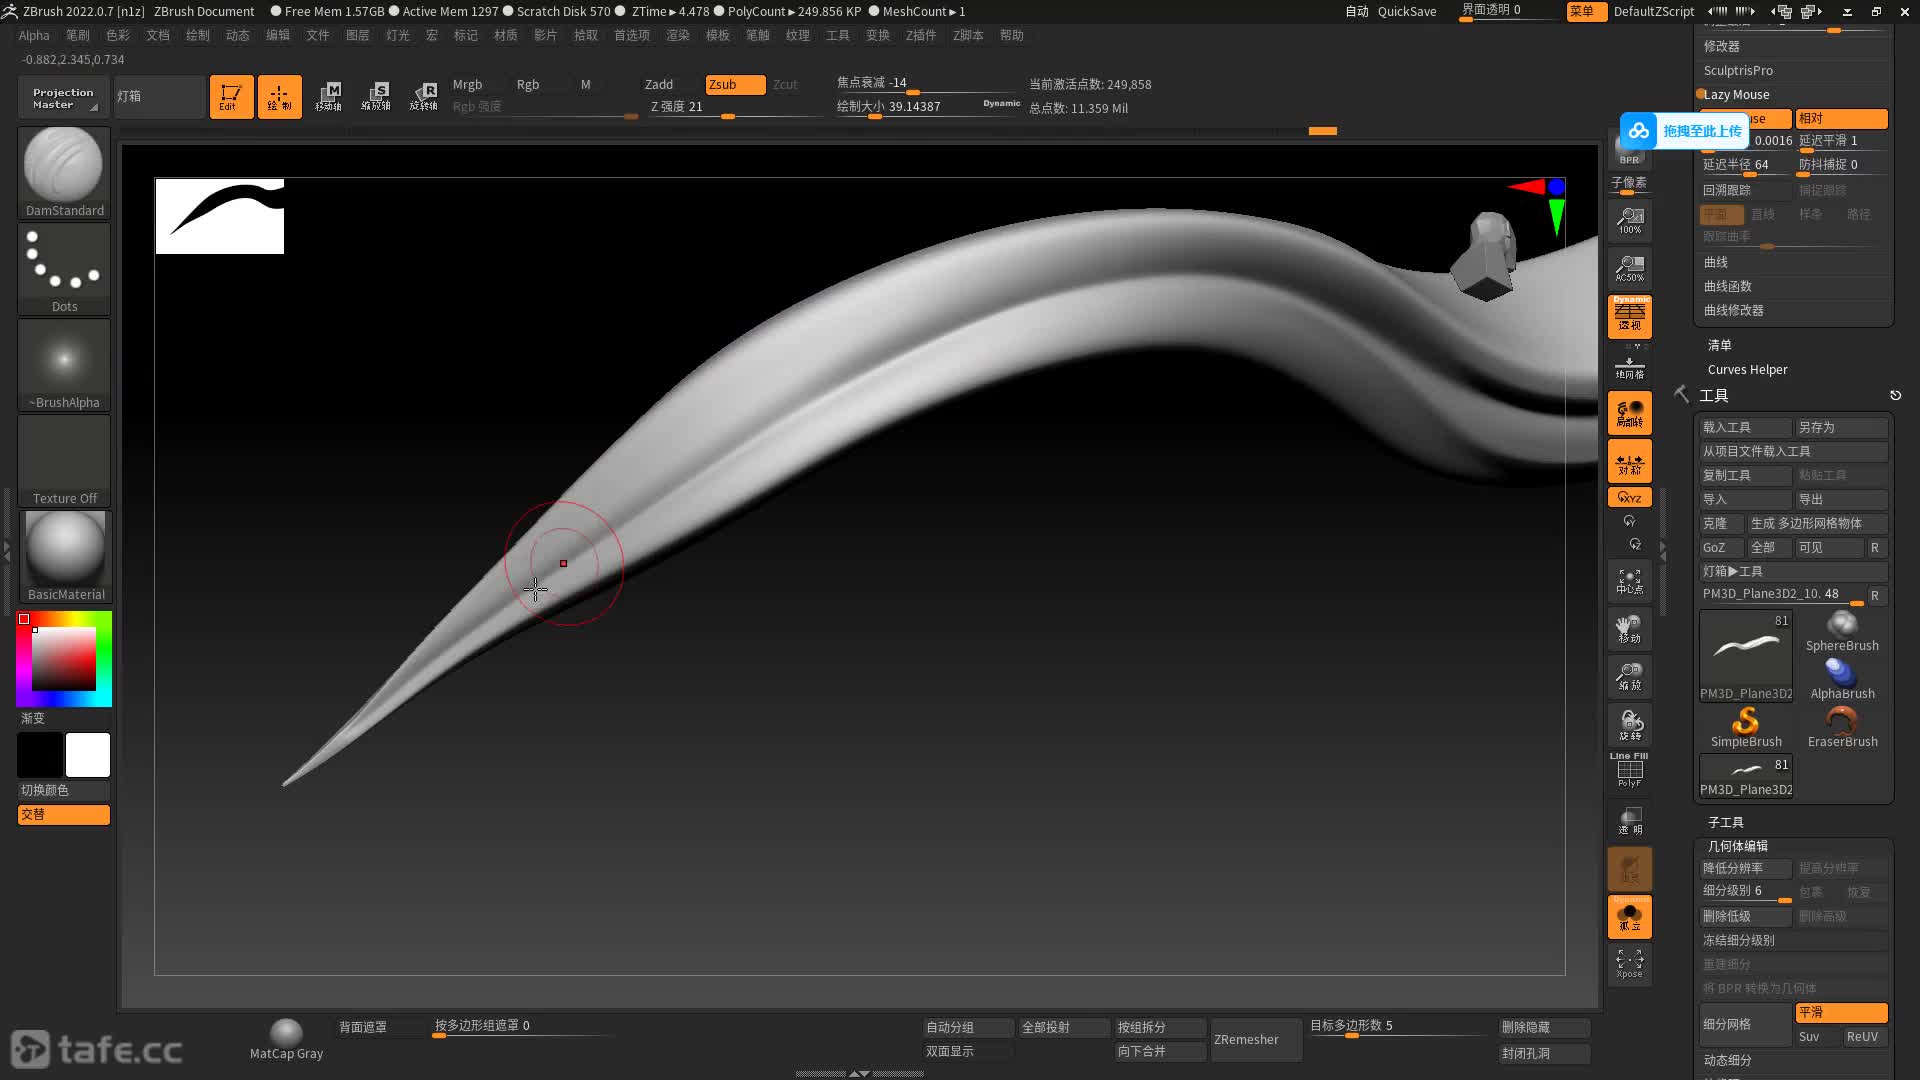Activate the Rotate gizmo icon

coord(424,97)
